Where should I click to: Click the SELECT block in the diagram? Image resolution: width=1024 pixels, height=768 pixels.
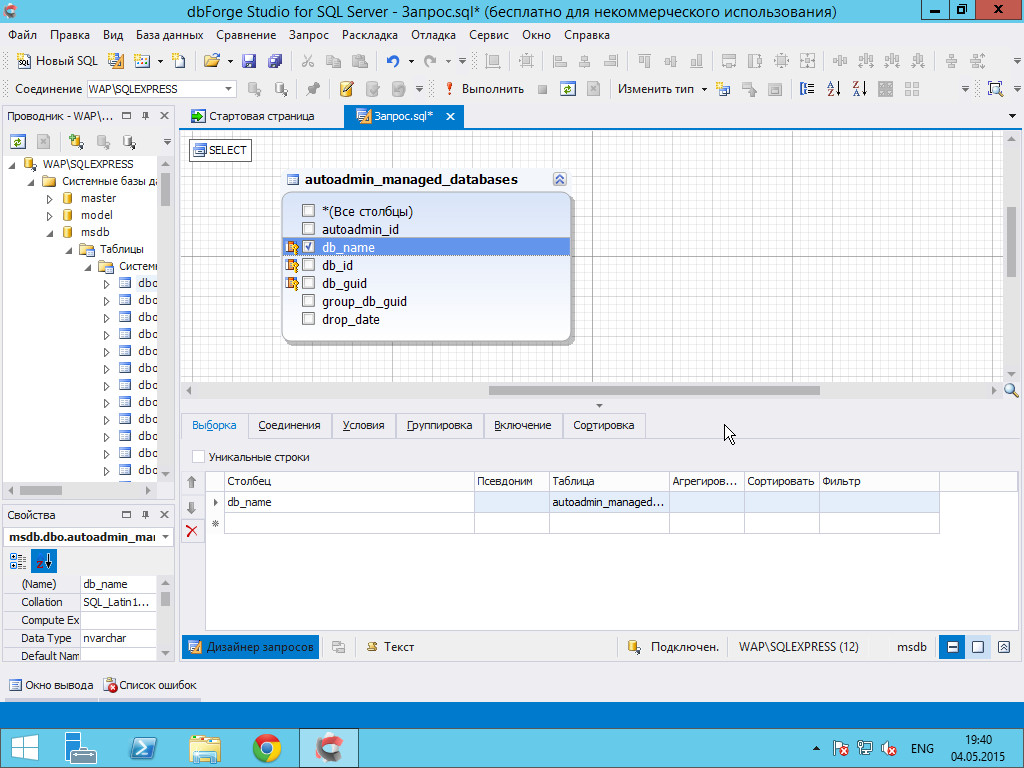coord(220,150)
